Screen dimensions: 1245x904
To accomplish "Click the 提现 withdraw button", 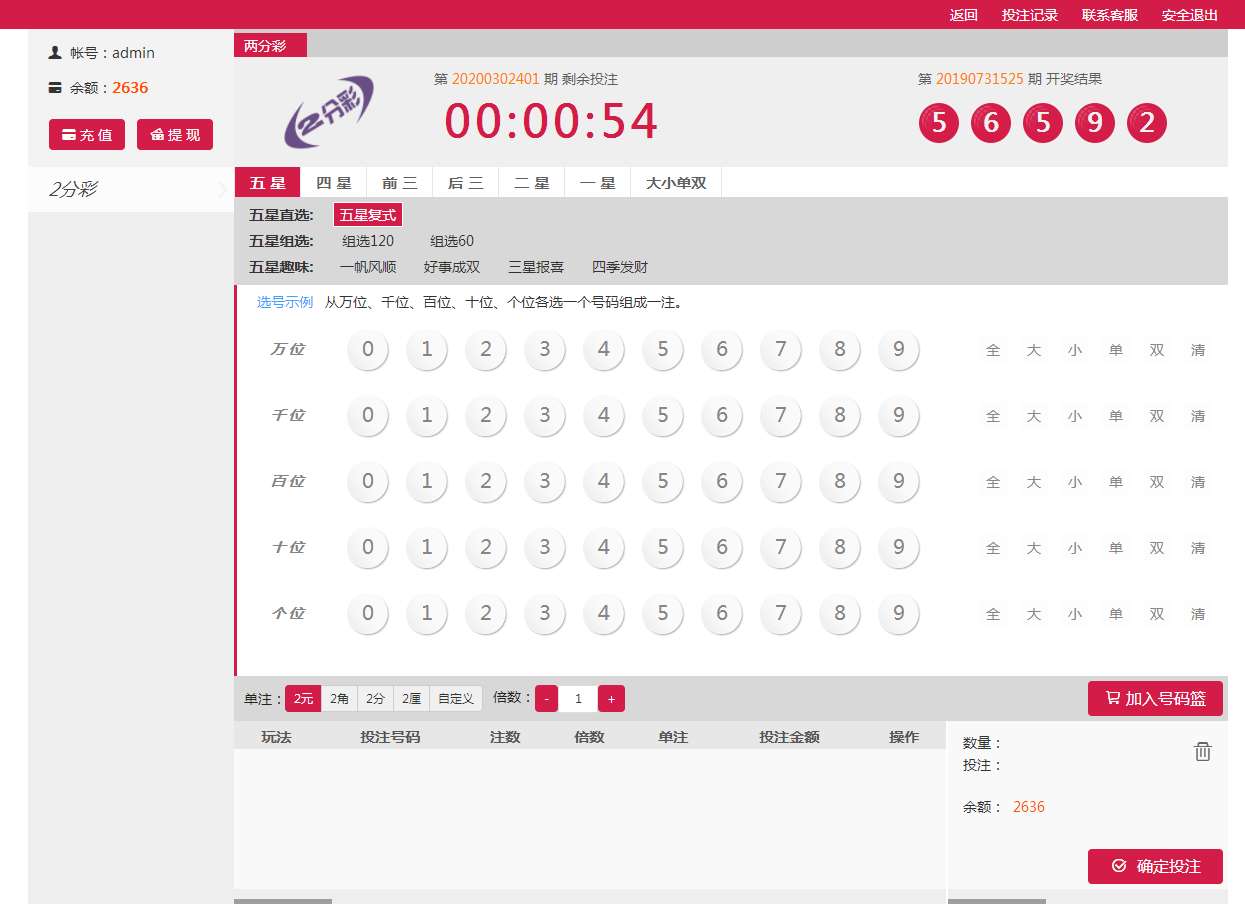I will tap(175, 134).
